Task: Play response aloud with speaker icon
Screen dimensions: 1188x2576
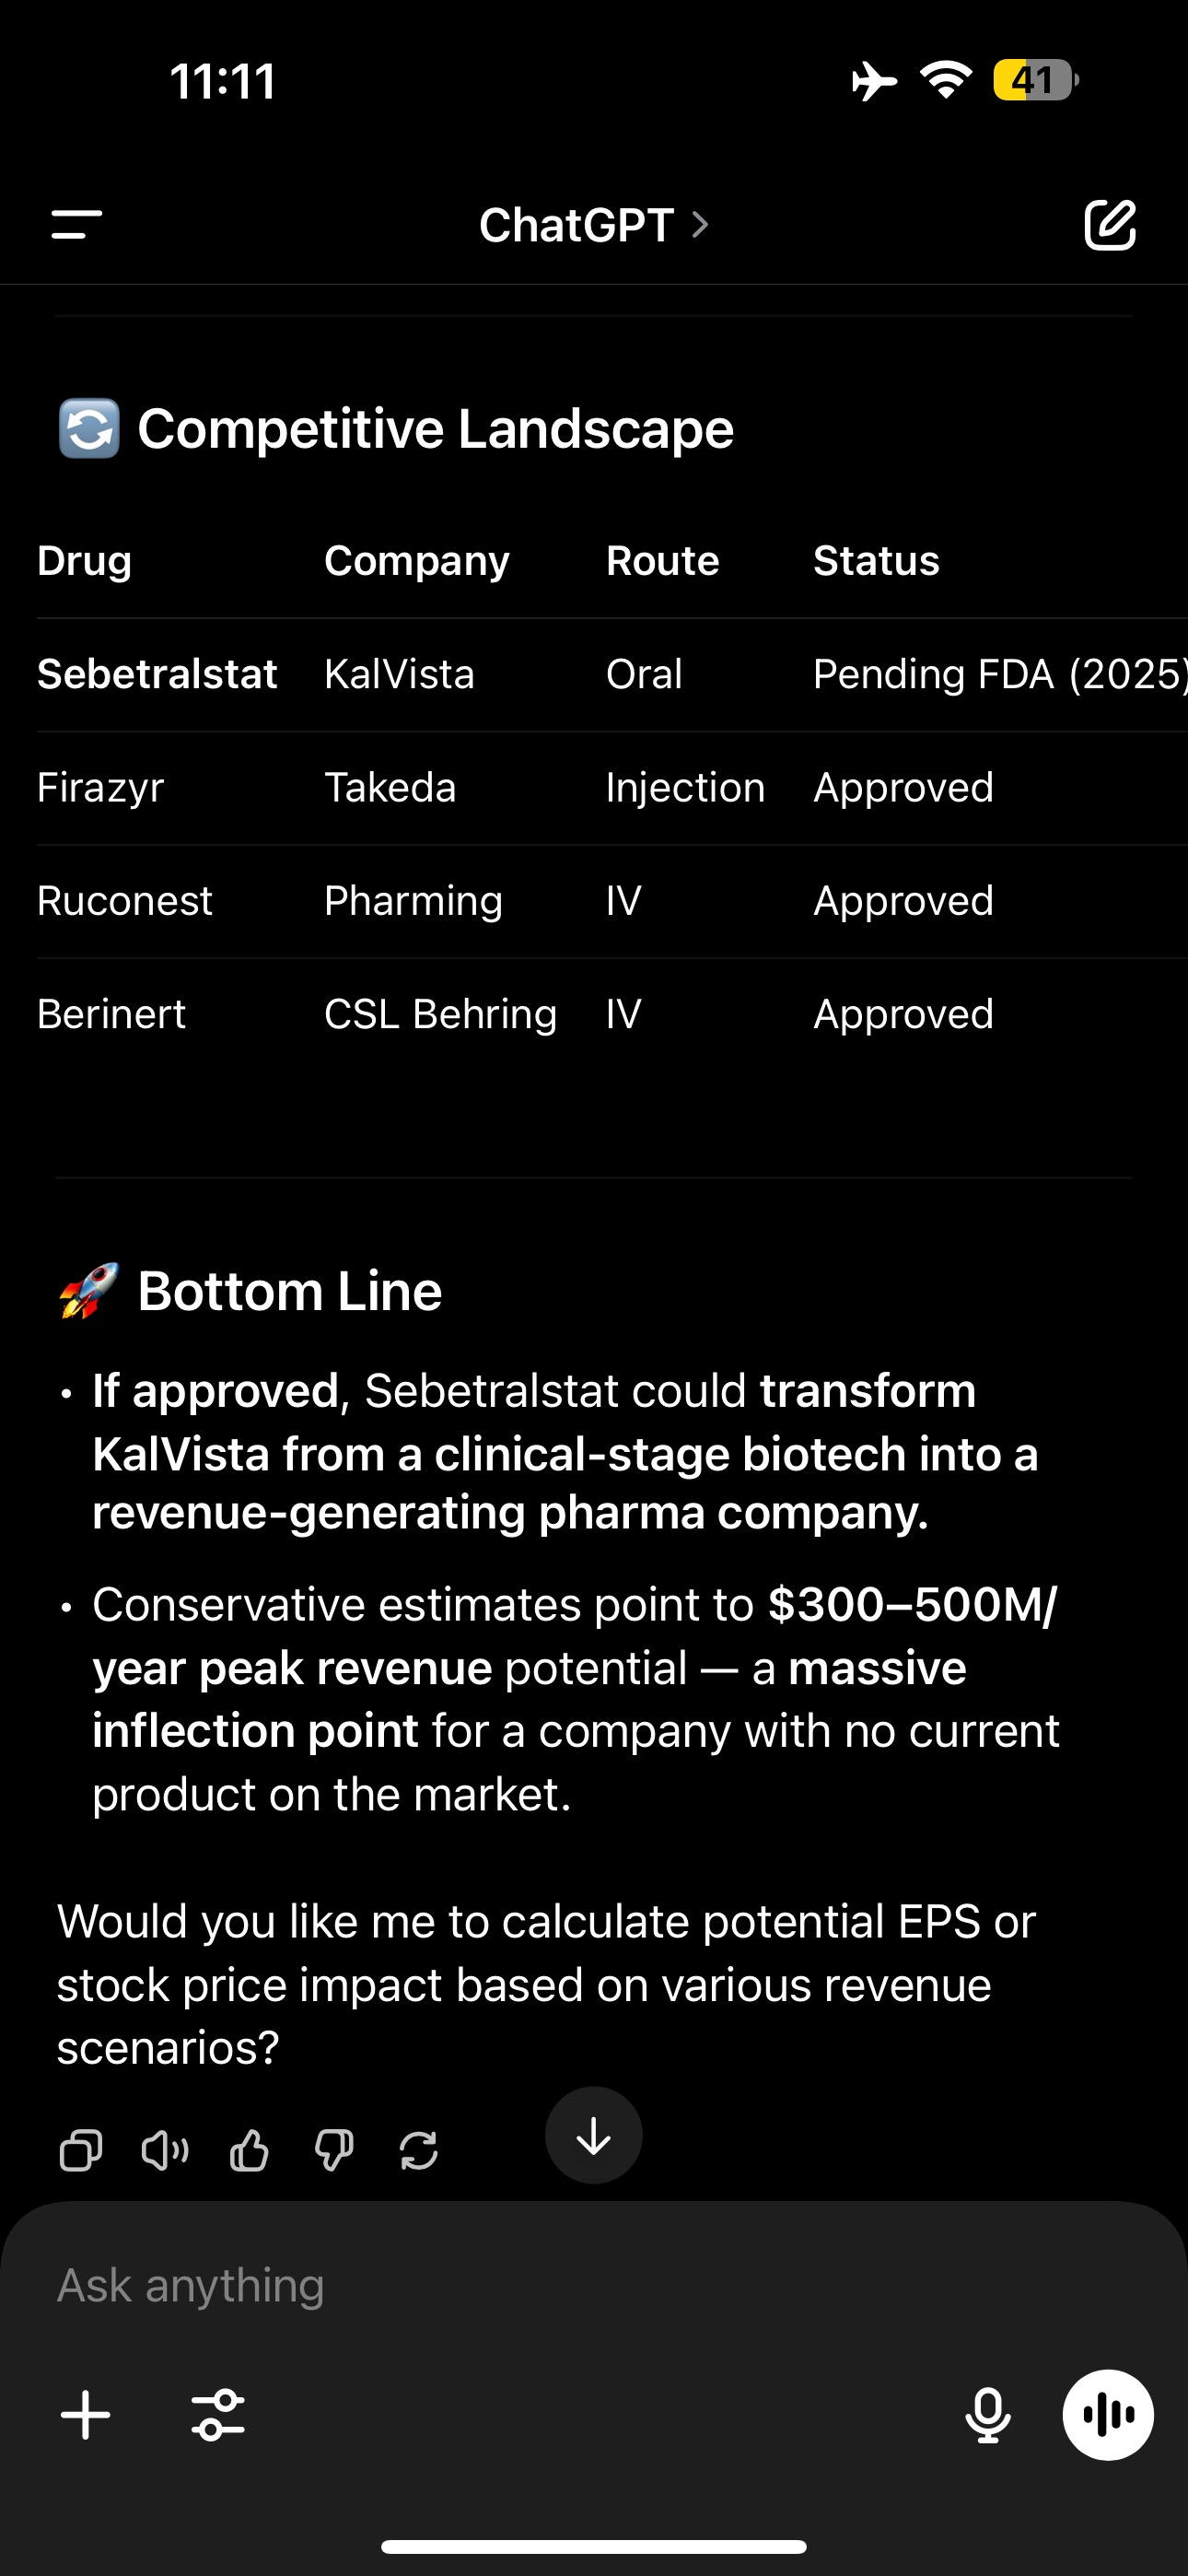Action: tap(165, 2150)
